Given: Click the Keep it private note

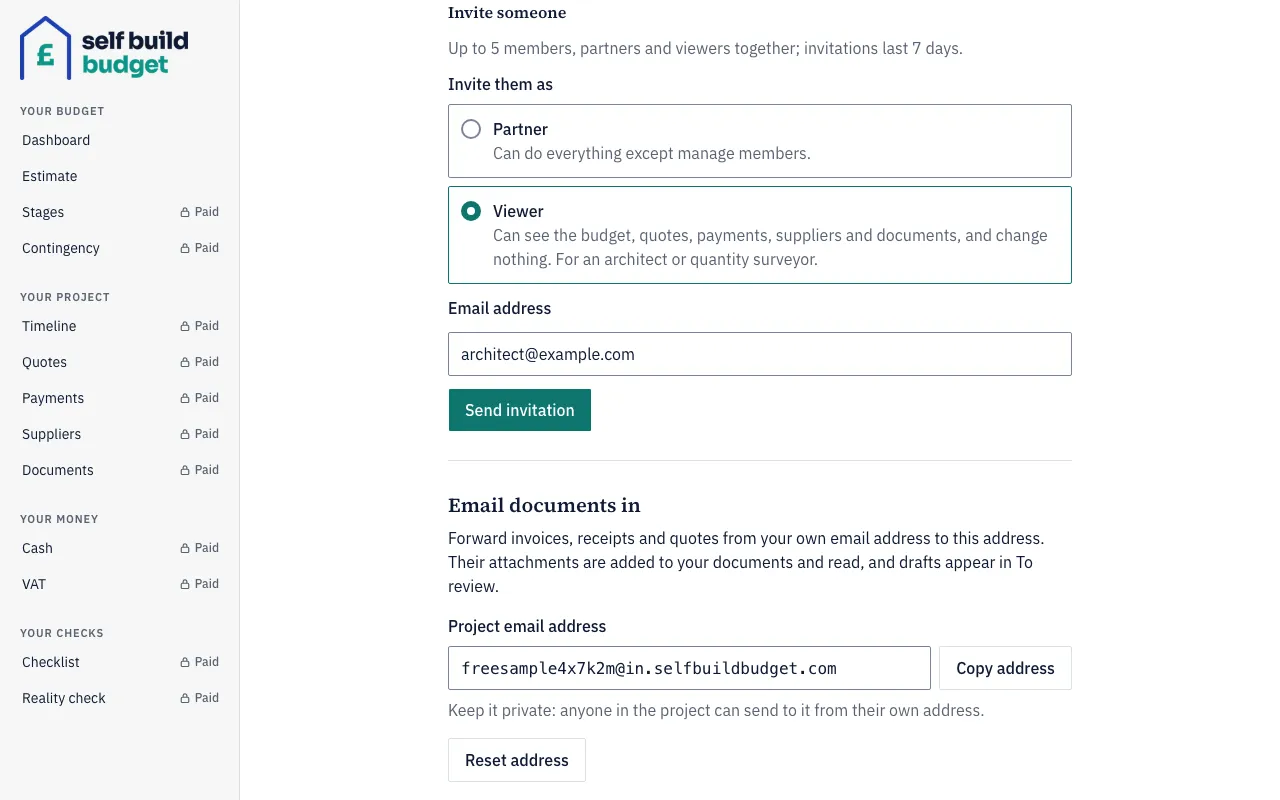Looking at the screenshot, I should click(716, 711).
